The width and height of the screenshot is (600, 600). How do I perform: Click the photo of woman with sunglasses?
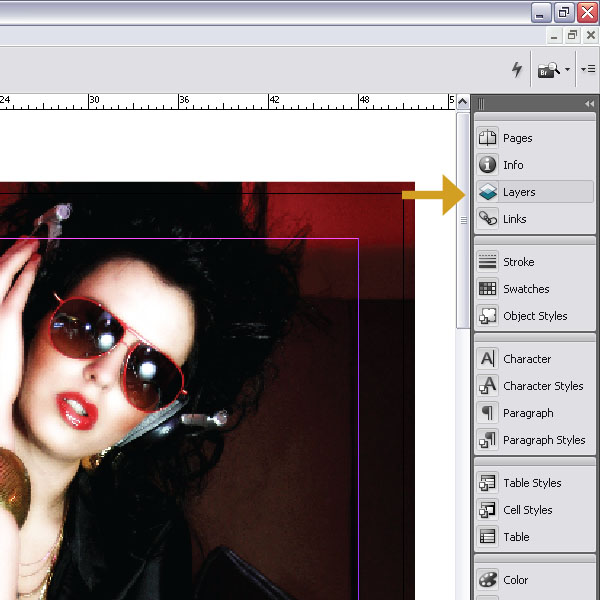pos(207,391)
